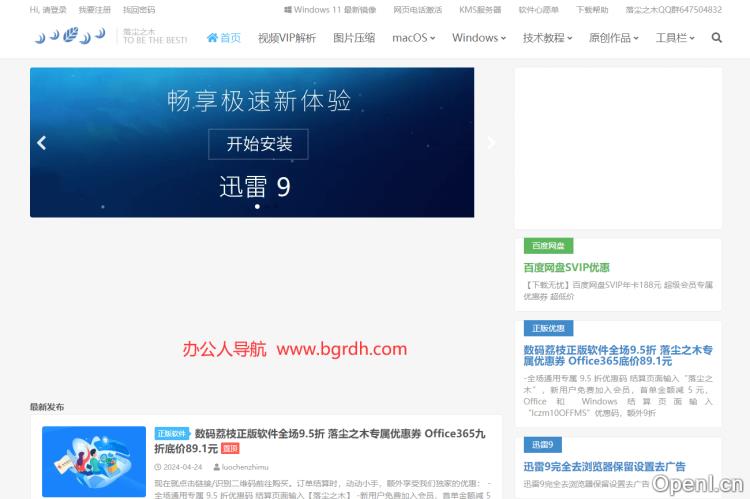
Task: Open the 技术教程 dropdown menu
Action: (547, 38)
